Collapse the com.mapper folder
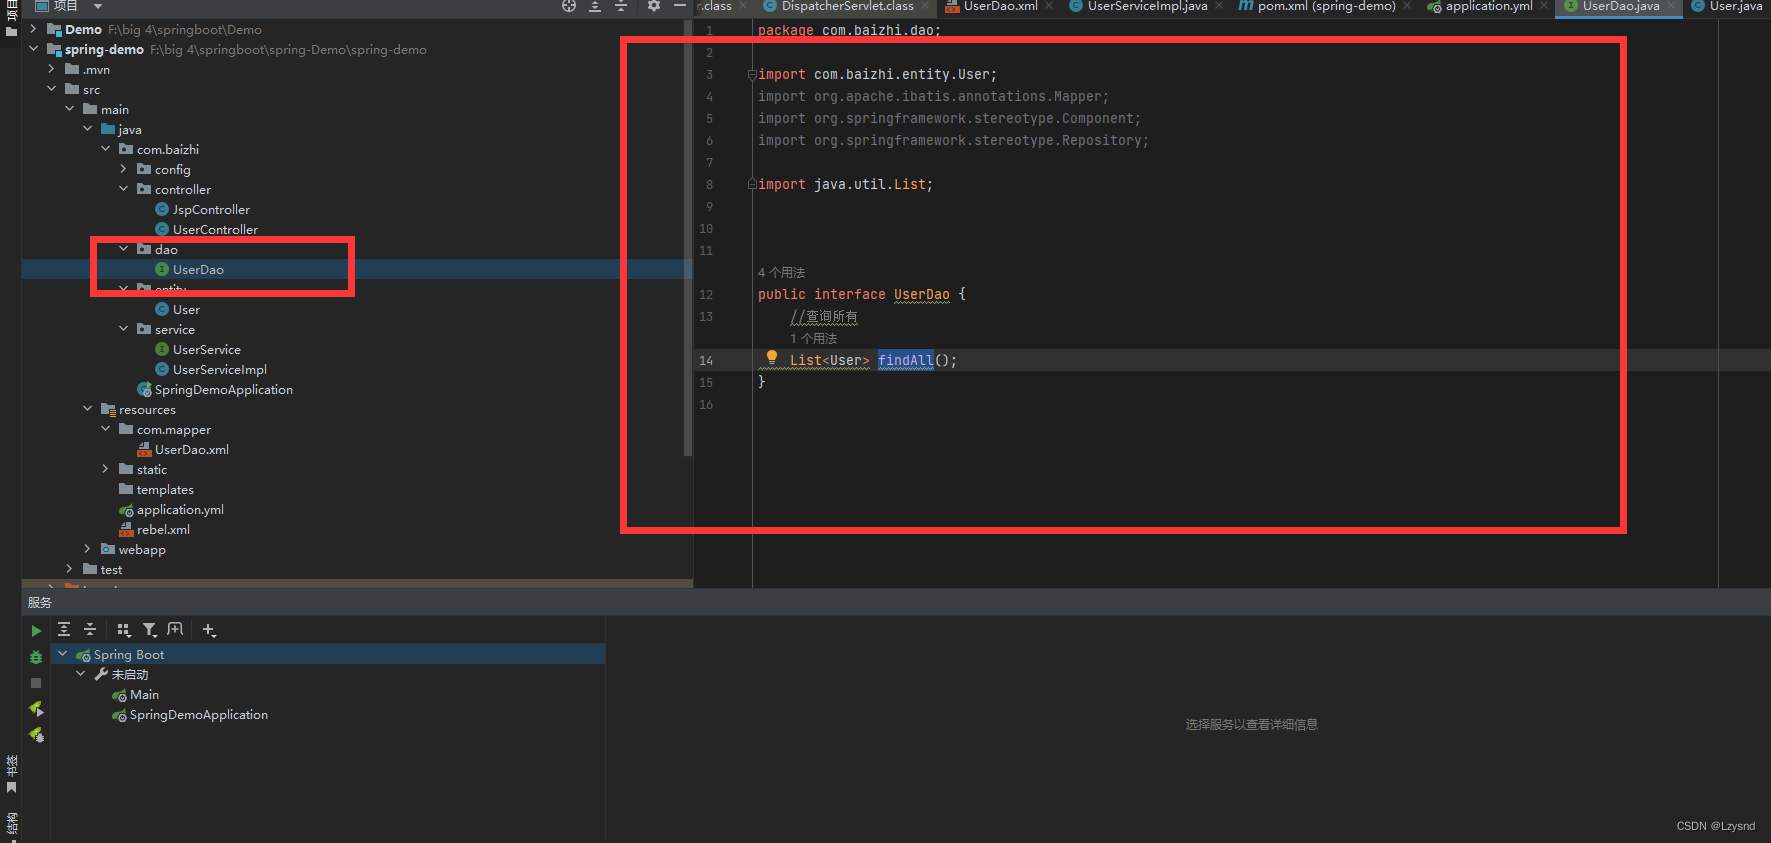Screen dimensions: 1771x843 (106, 429)
